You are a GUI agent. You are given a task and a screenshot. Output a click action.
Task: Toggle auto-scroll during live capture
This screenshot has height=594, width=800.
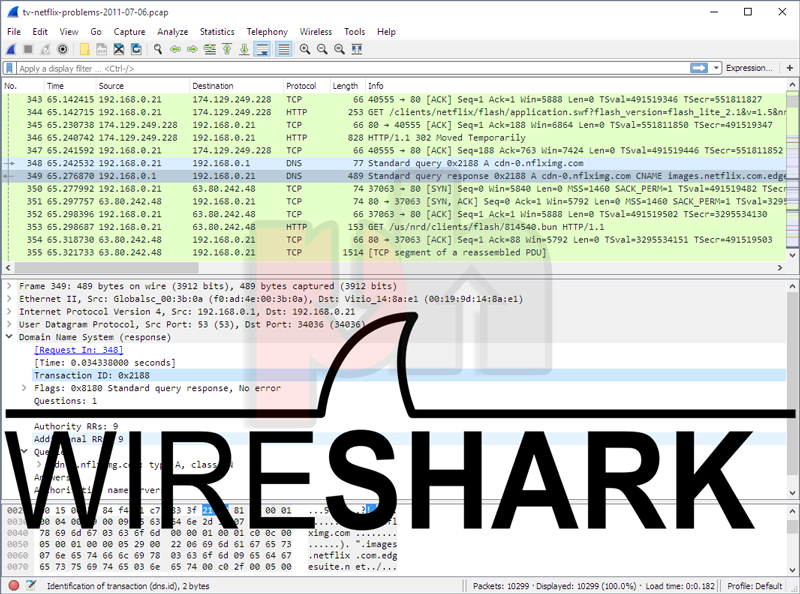coord(262,49)
